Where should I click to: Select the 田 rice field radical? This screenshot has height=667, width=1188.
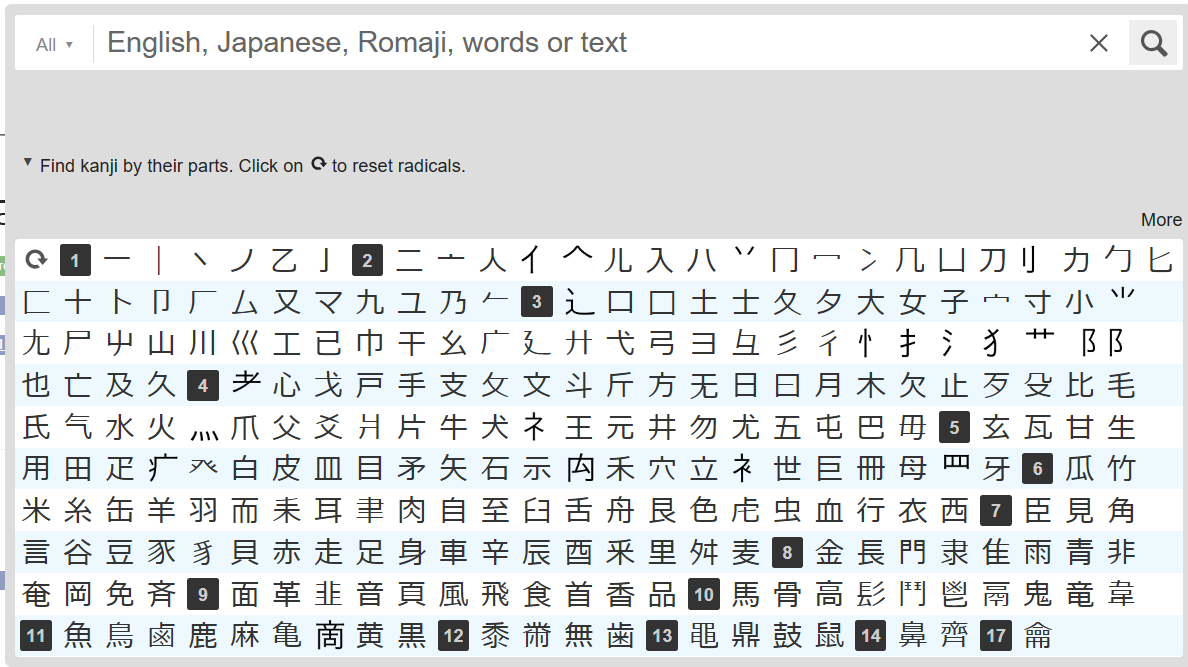pos(78,468)
